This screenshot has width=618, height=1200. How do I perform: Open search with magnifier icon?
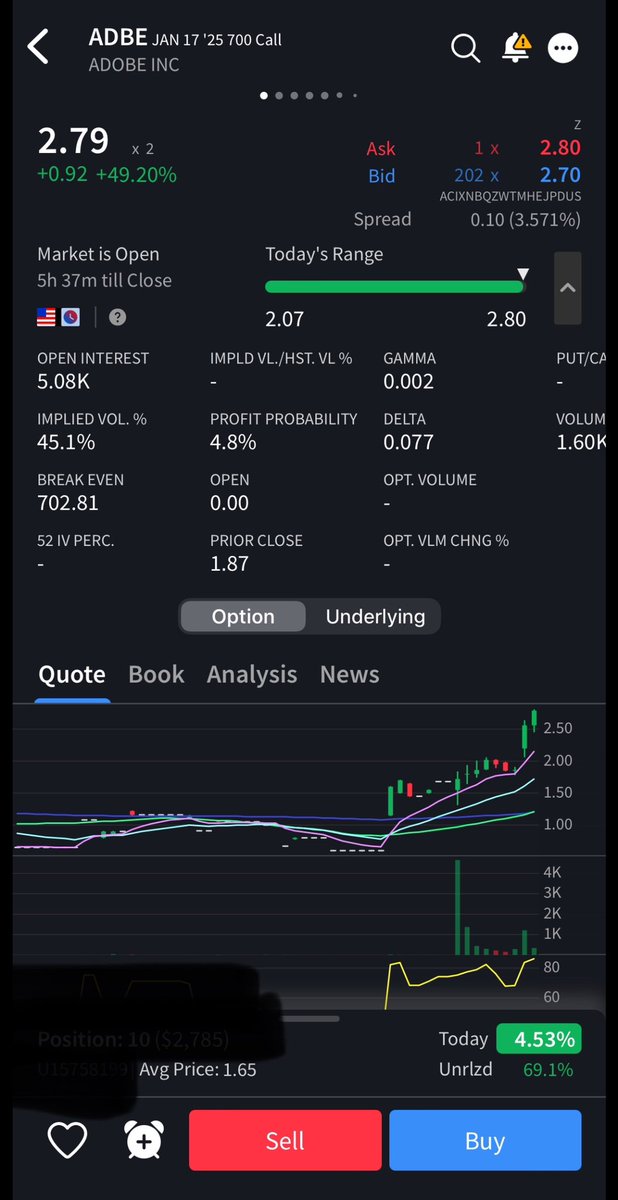[x=465, y=47]
